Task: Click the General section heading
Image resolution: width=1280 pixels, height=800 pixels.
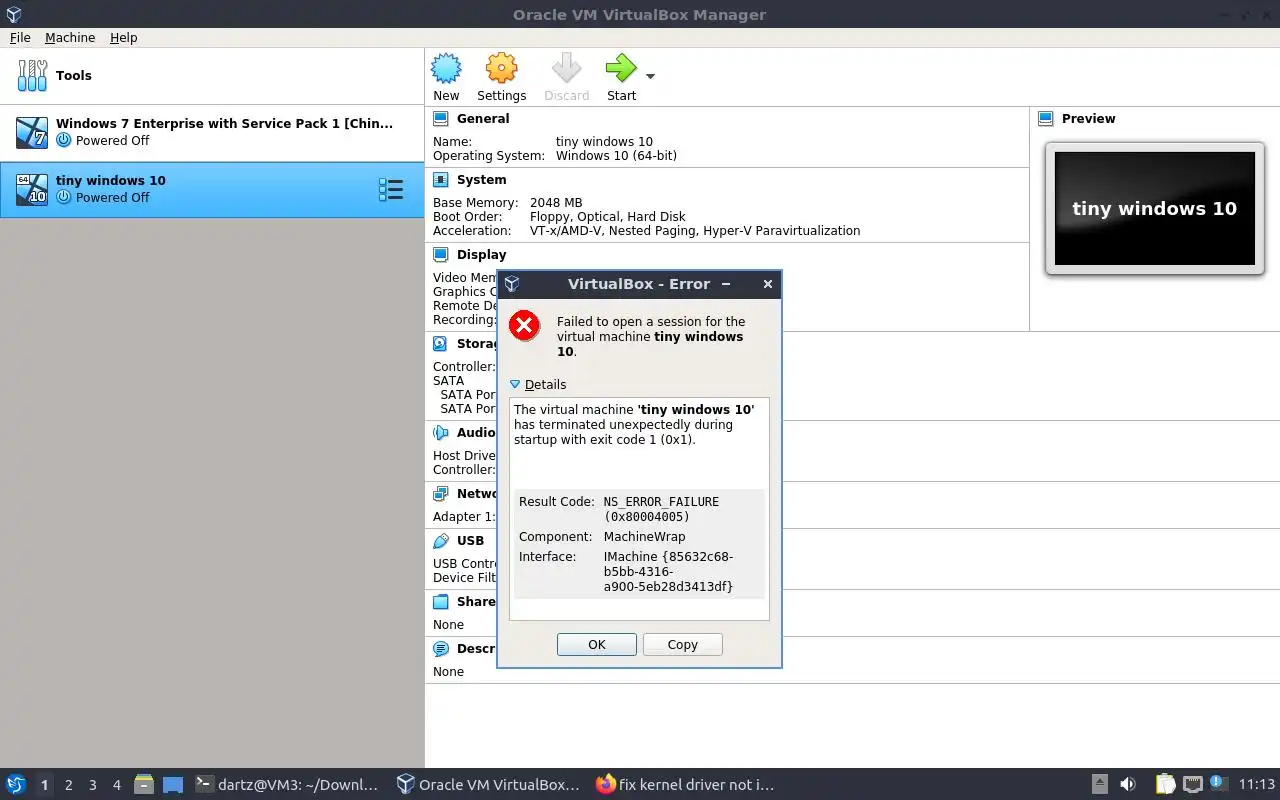Action: tap(483, 118)
